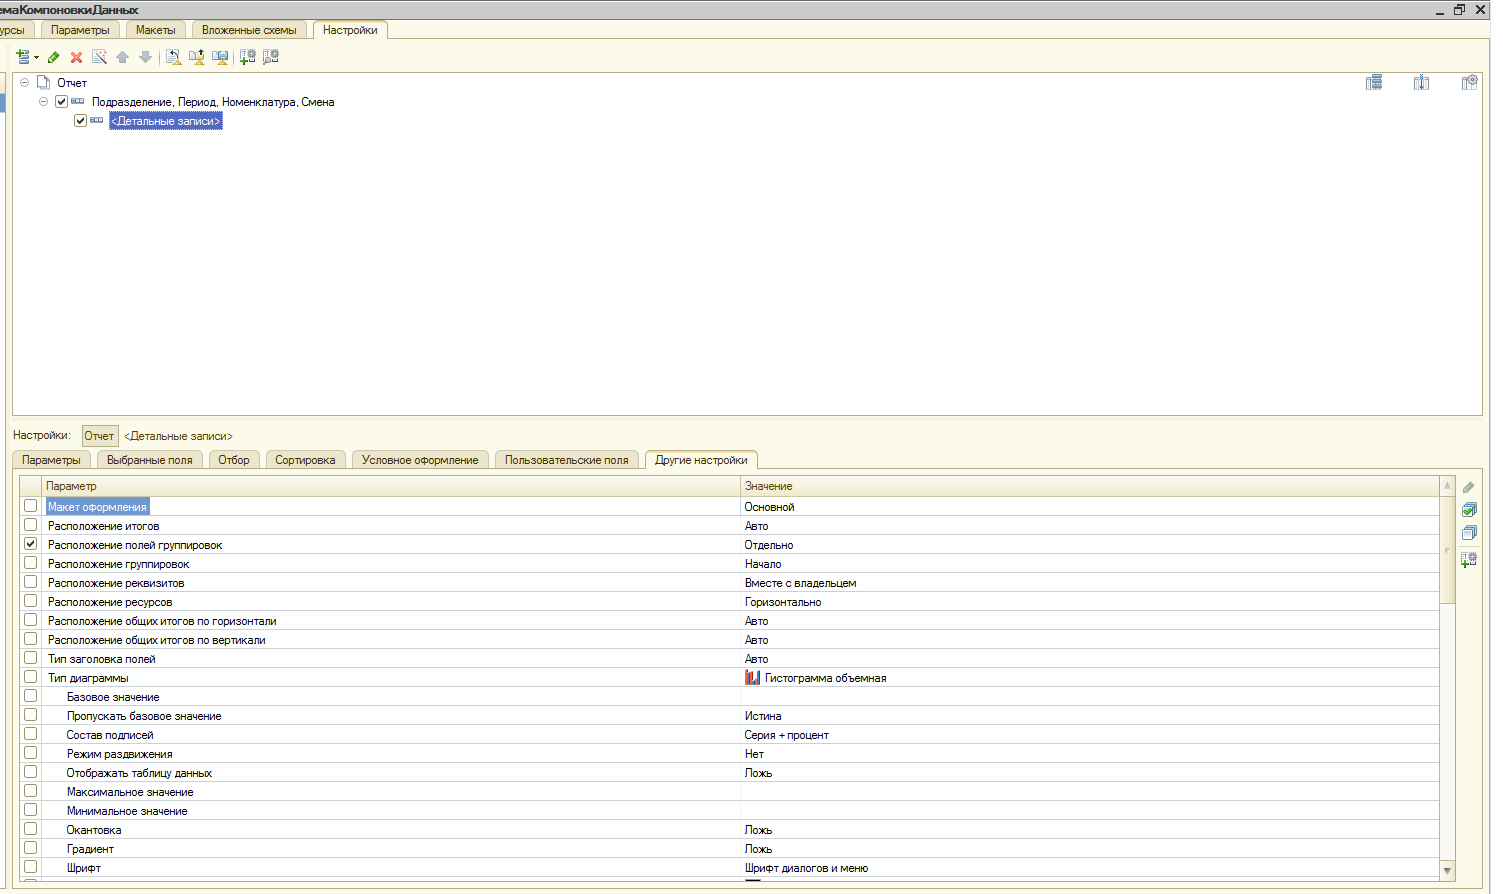Image resolution: width=1503 pixels, height=894 pixels.
Task: Open the add element dropdown arrow
Action: tap(36, 58)
